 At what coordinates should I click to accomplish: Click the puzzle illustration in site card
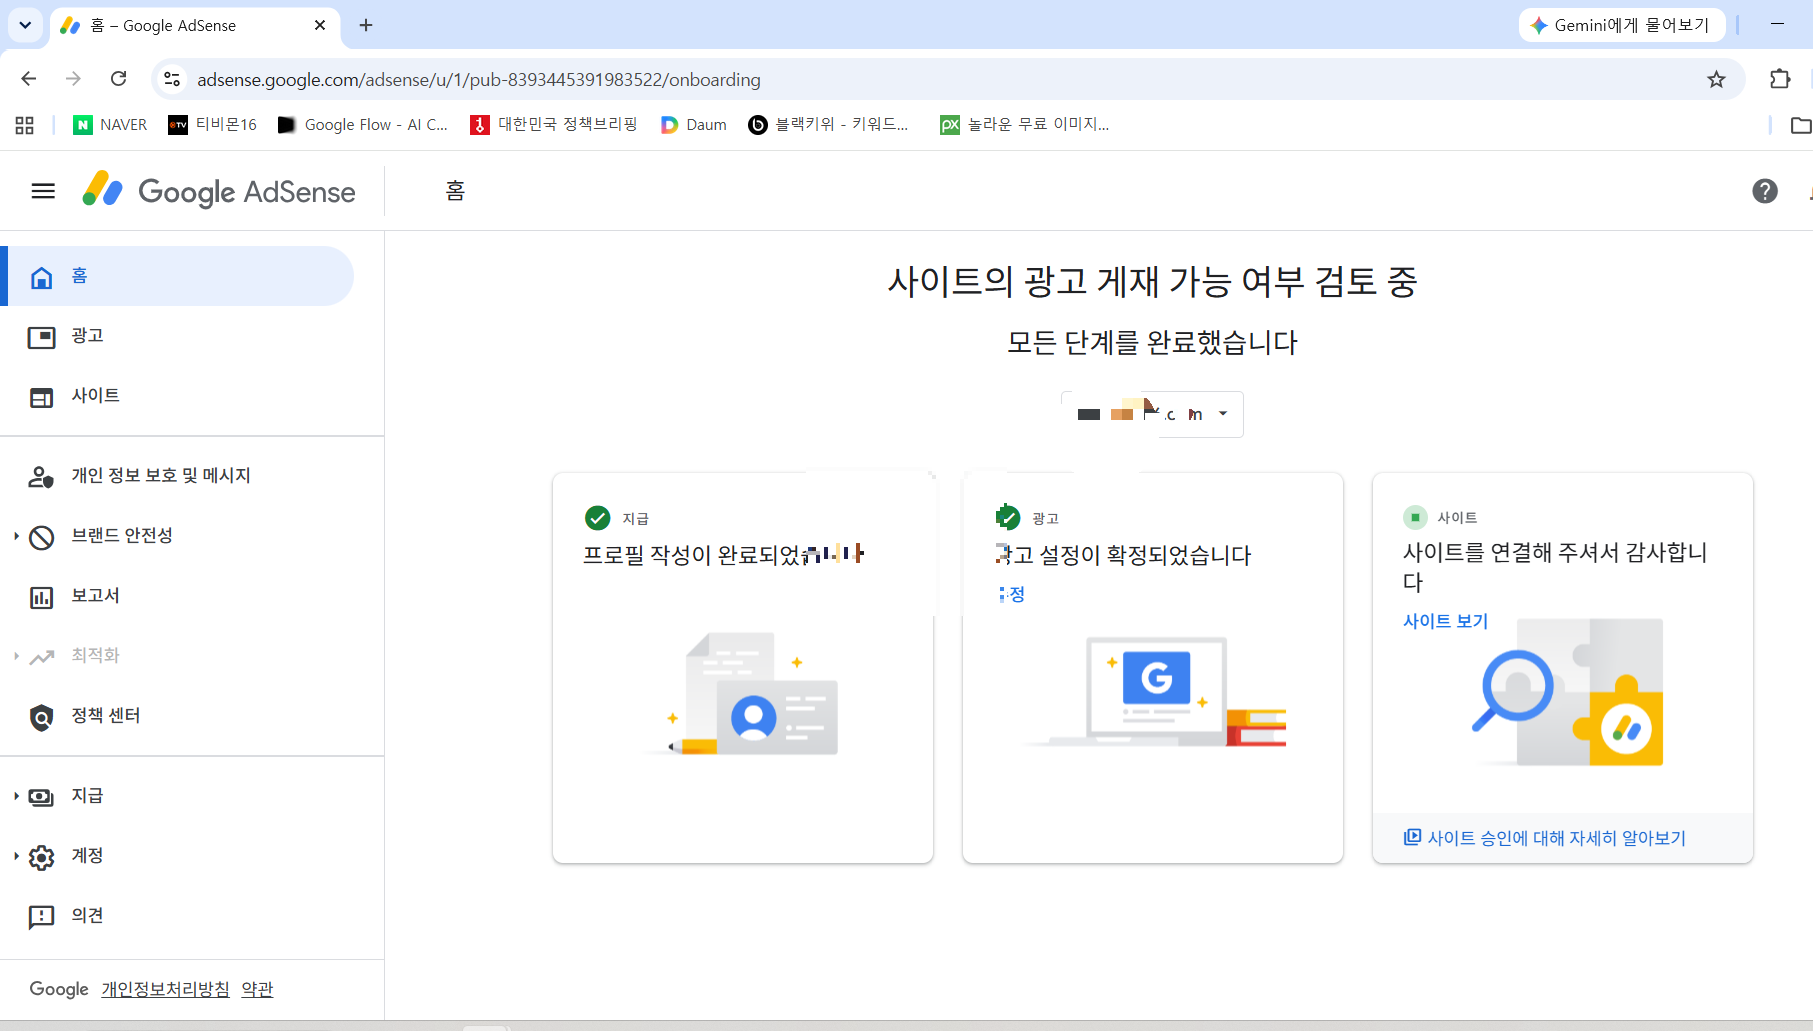coord(1568,692)
